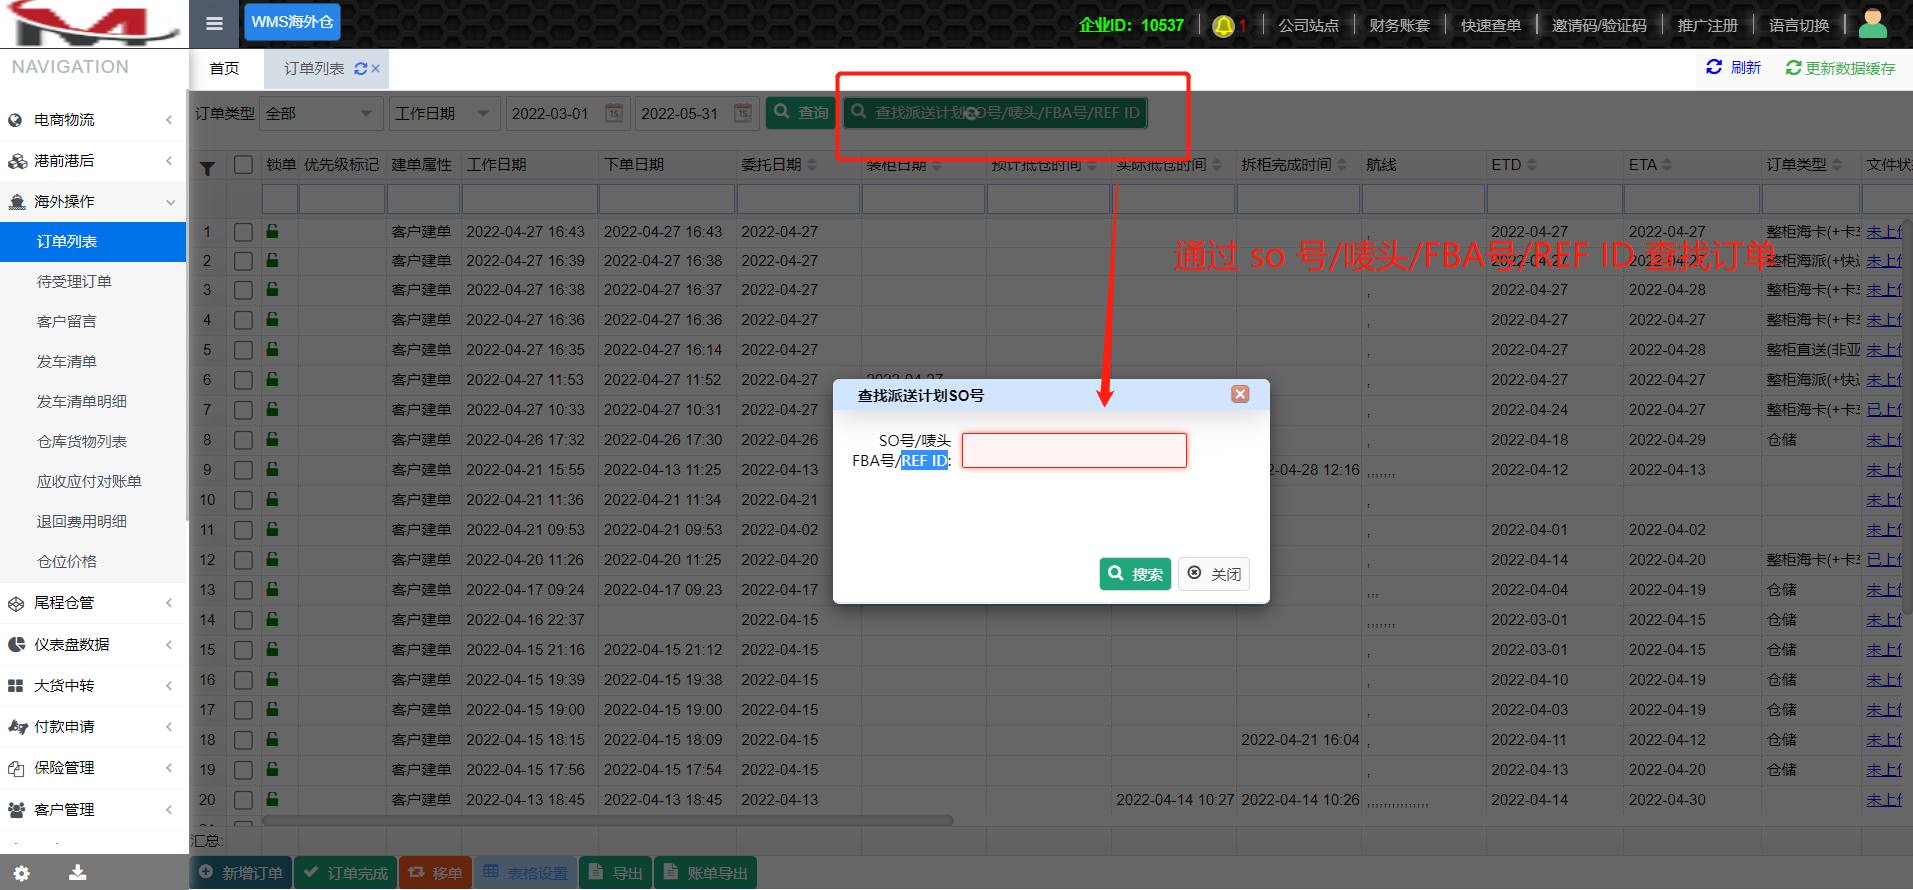Click the pie chart icon for 仪表盘数据

(16, 645)
